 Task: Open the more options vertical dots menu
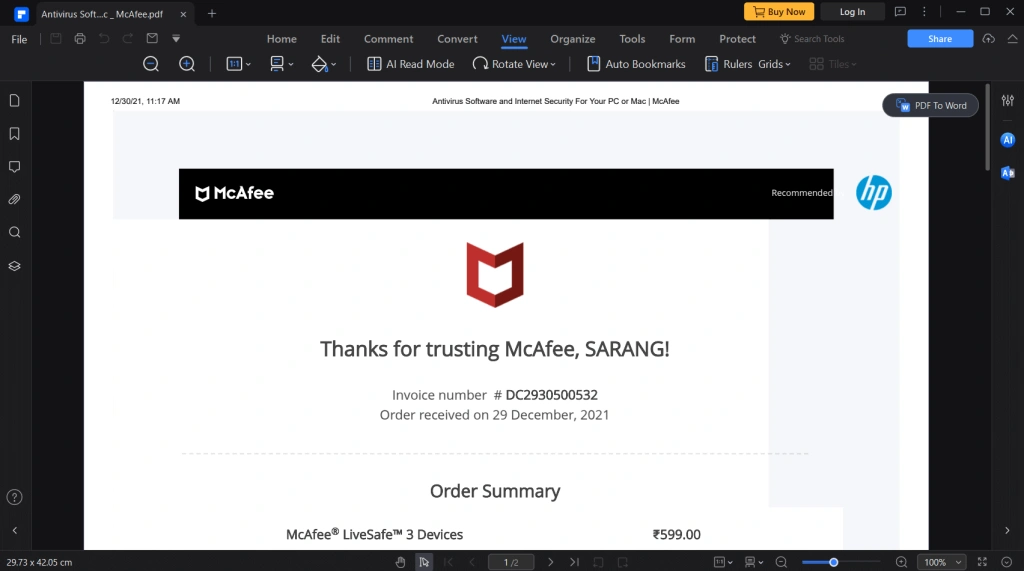pyautogui.click(x=924, y=12)
